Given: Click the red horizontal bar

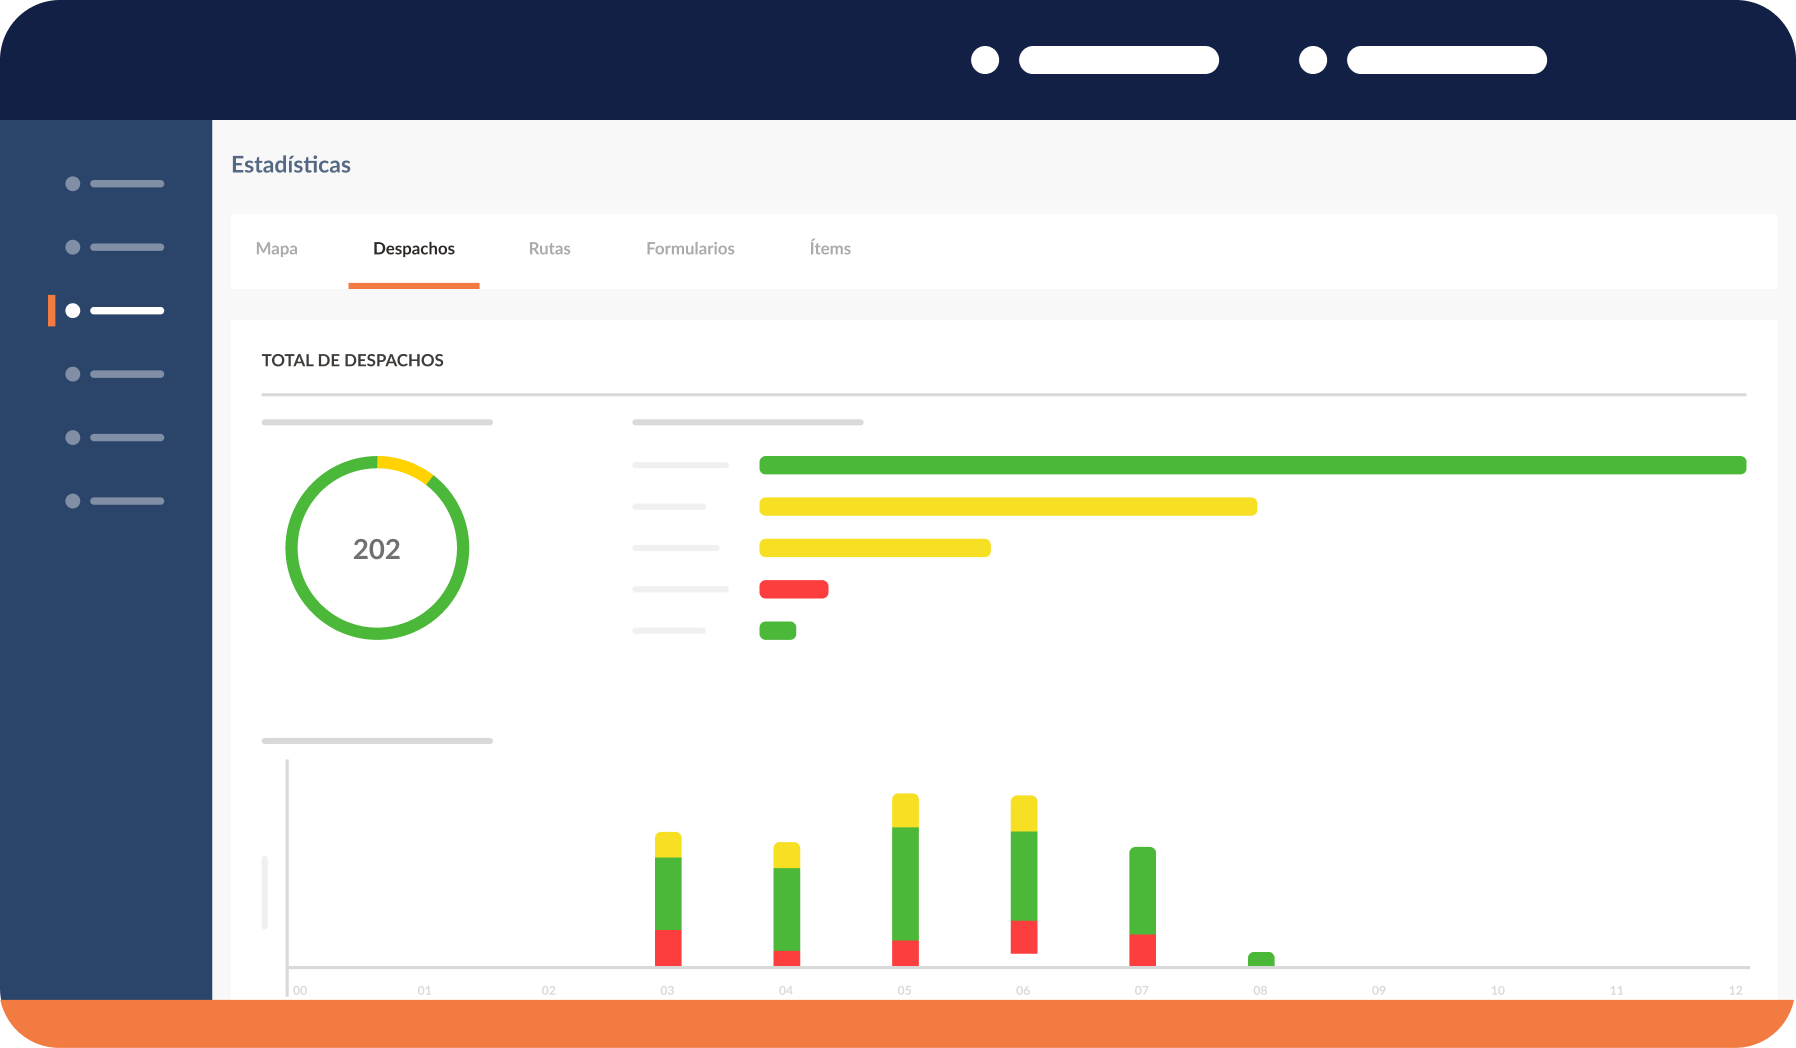Looking at the screenshot, I should tap(794, 589).
